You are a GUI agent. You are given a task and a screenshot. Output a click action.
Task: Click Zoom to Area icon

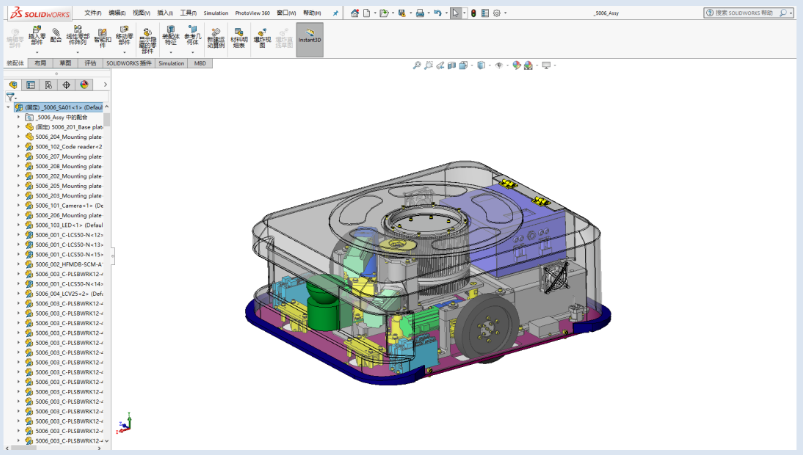(x=429, y=65)
